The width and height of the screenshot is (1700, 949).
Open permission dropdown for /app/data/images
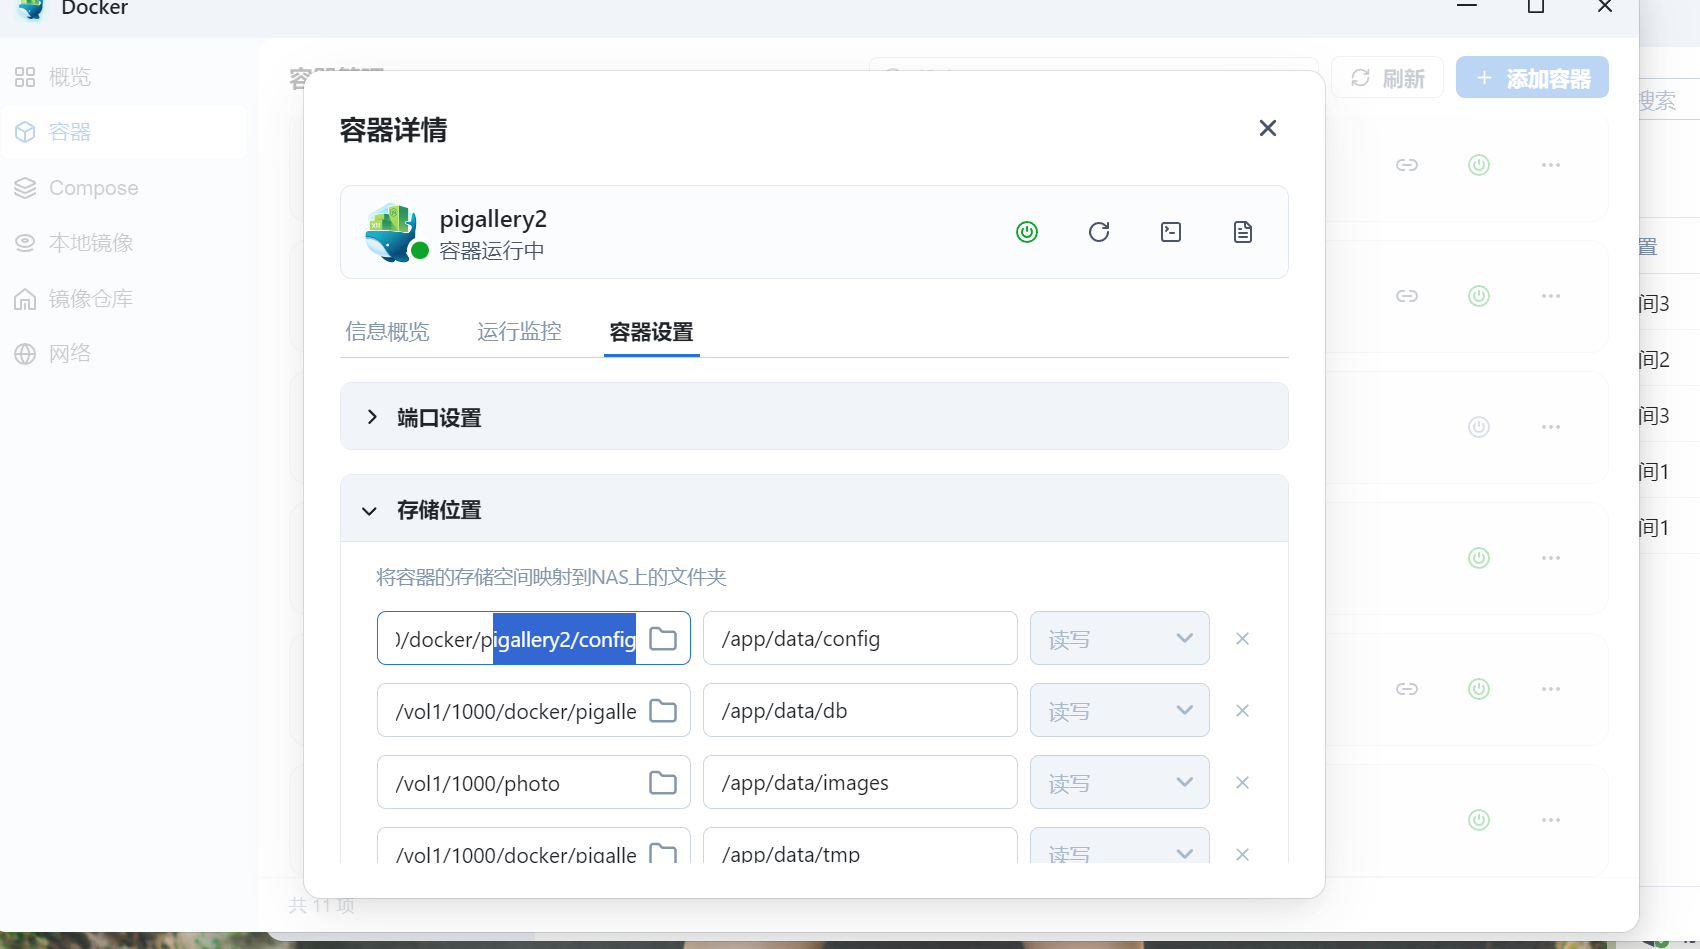(x=1119, y=782)
